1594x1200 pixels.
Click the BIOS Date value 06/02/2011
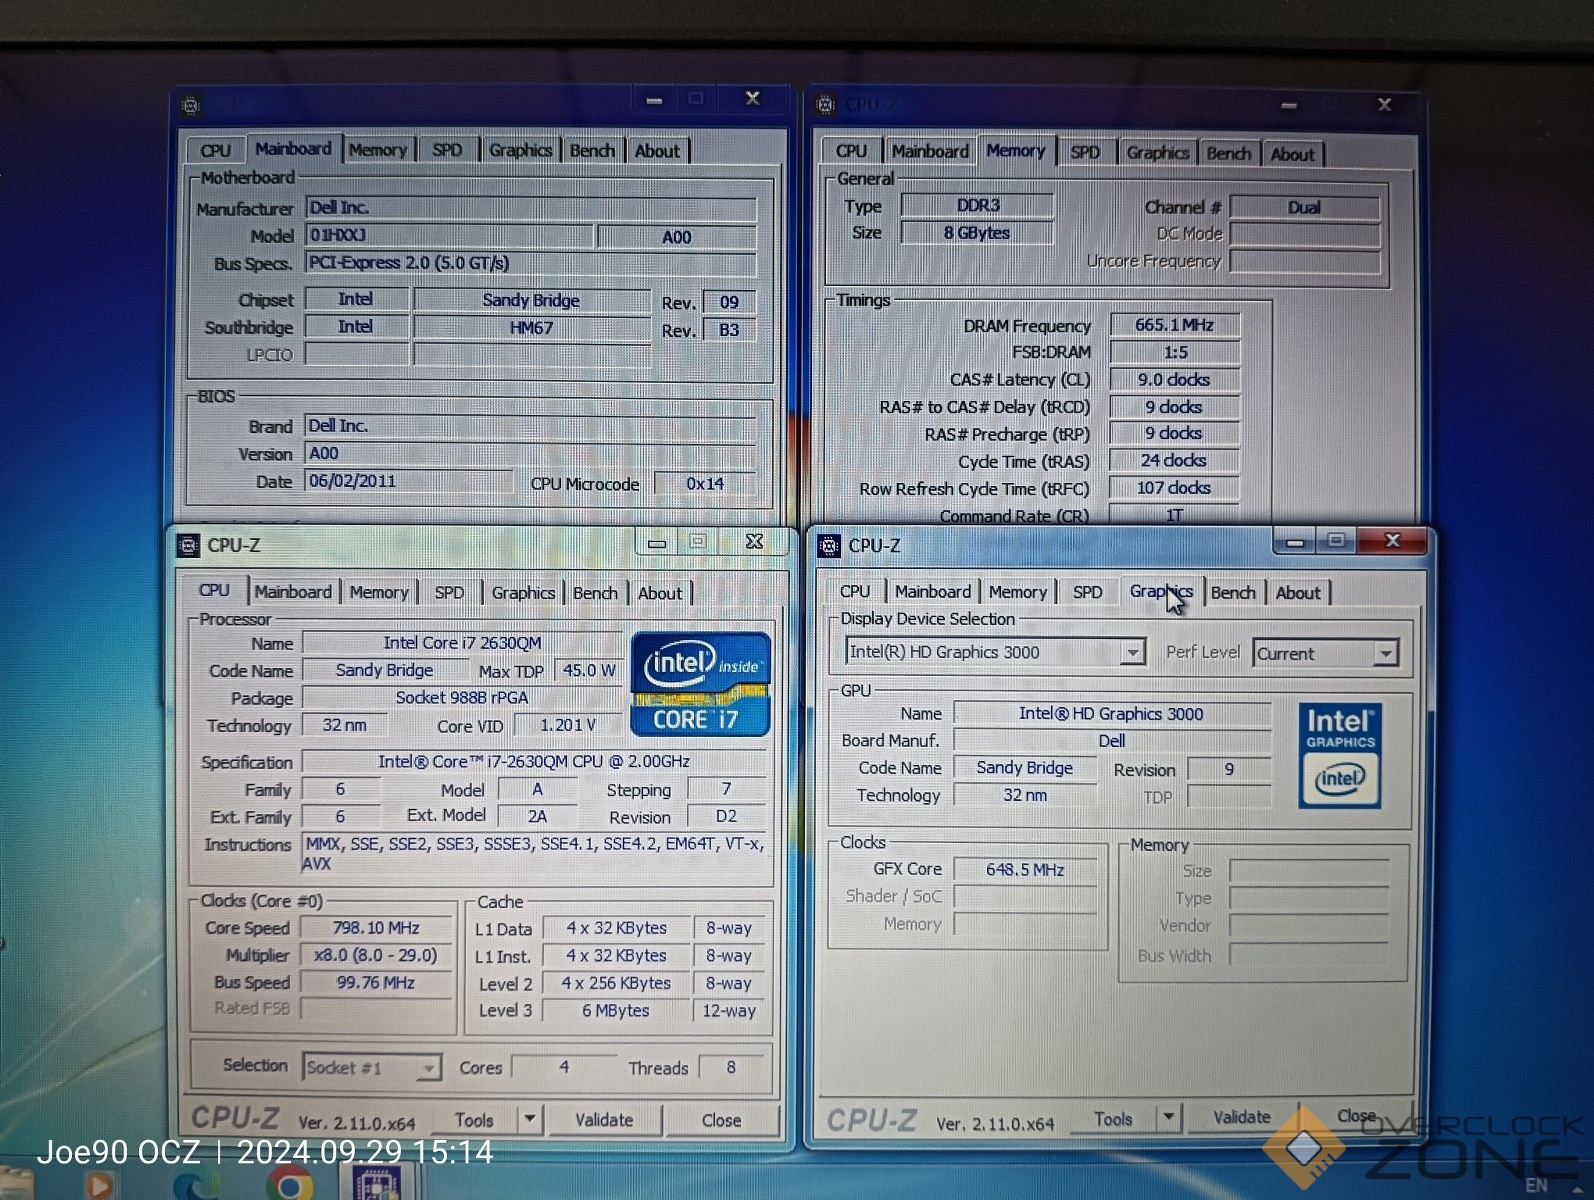pos(409,481)
